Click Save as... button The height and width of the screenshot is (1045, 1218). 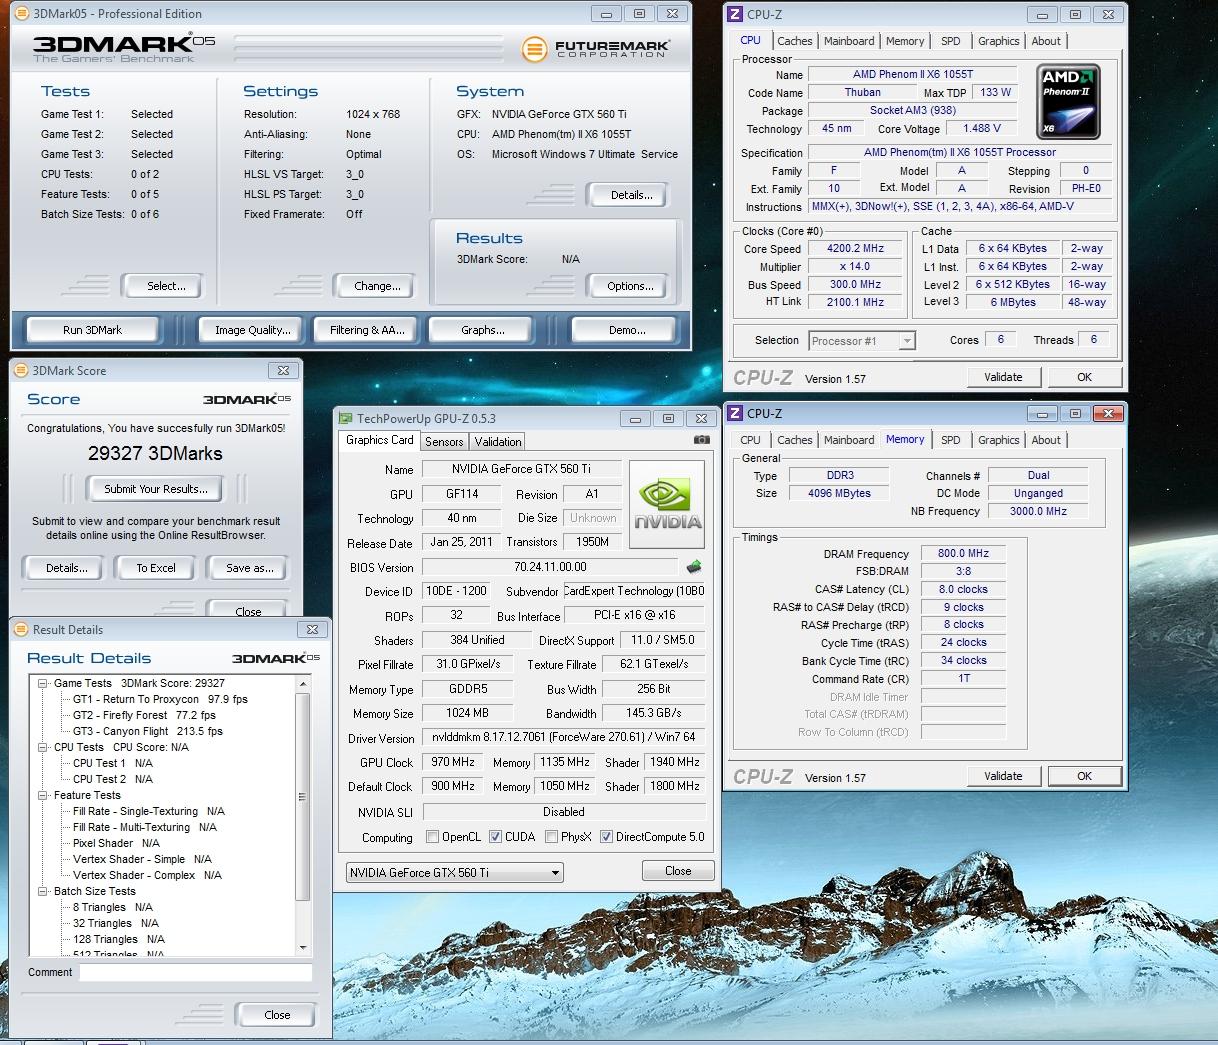249,568
